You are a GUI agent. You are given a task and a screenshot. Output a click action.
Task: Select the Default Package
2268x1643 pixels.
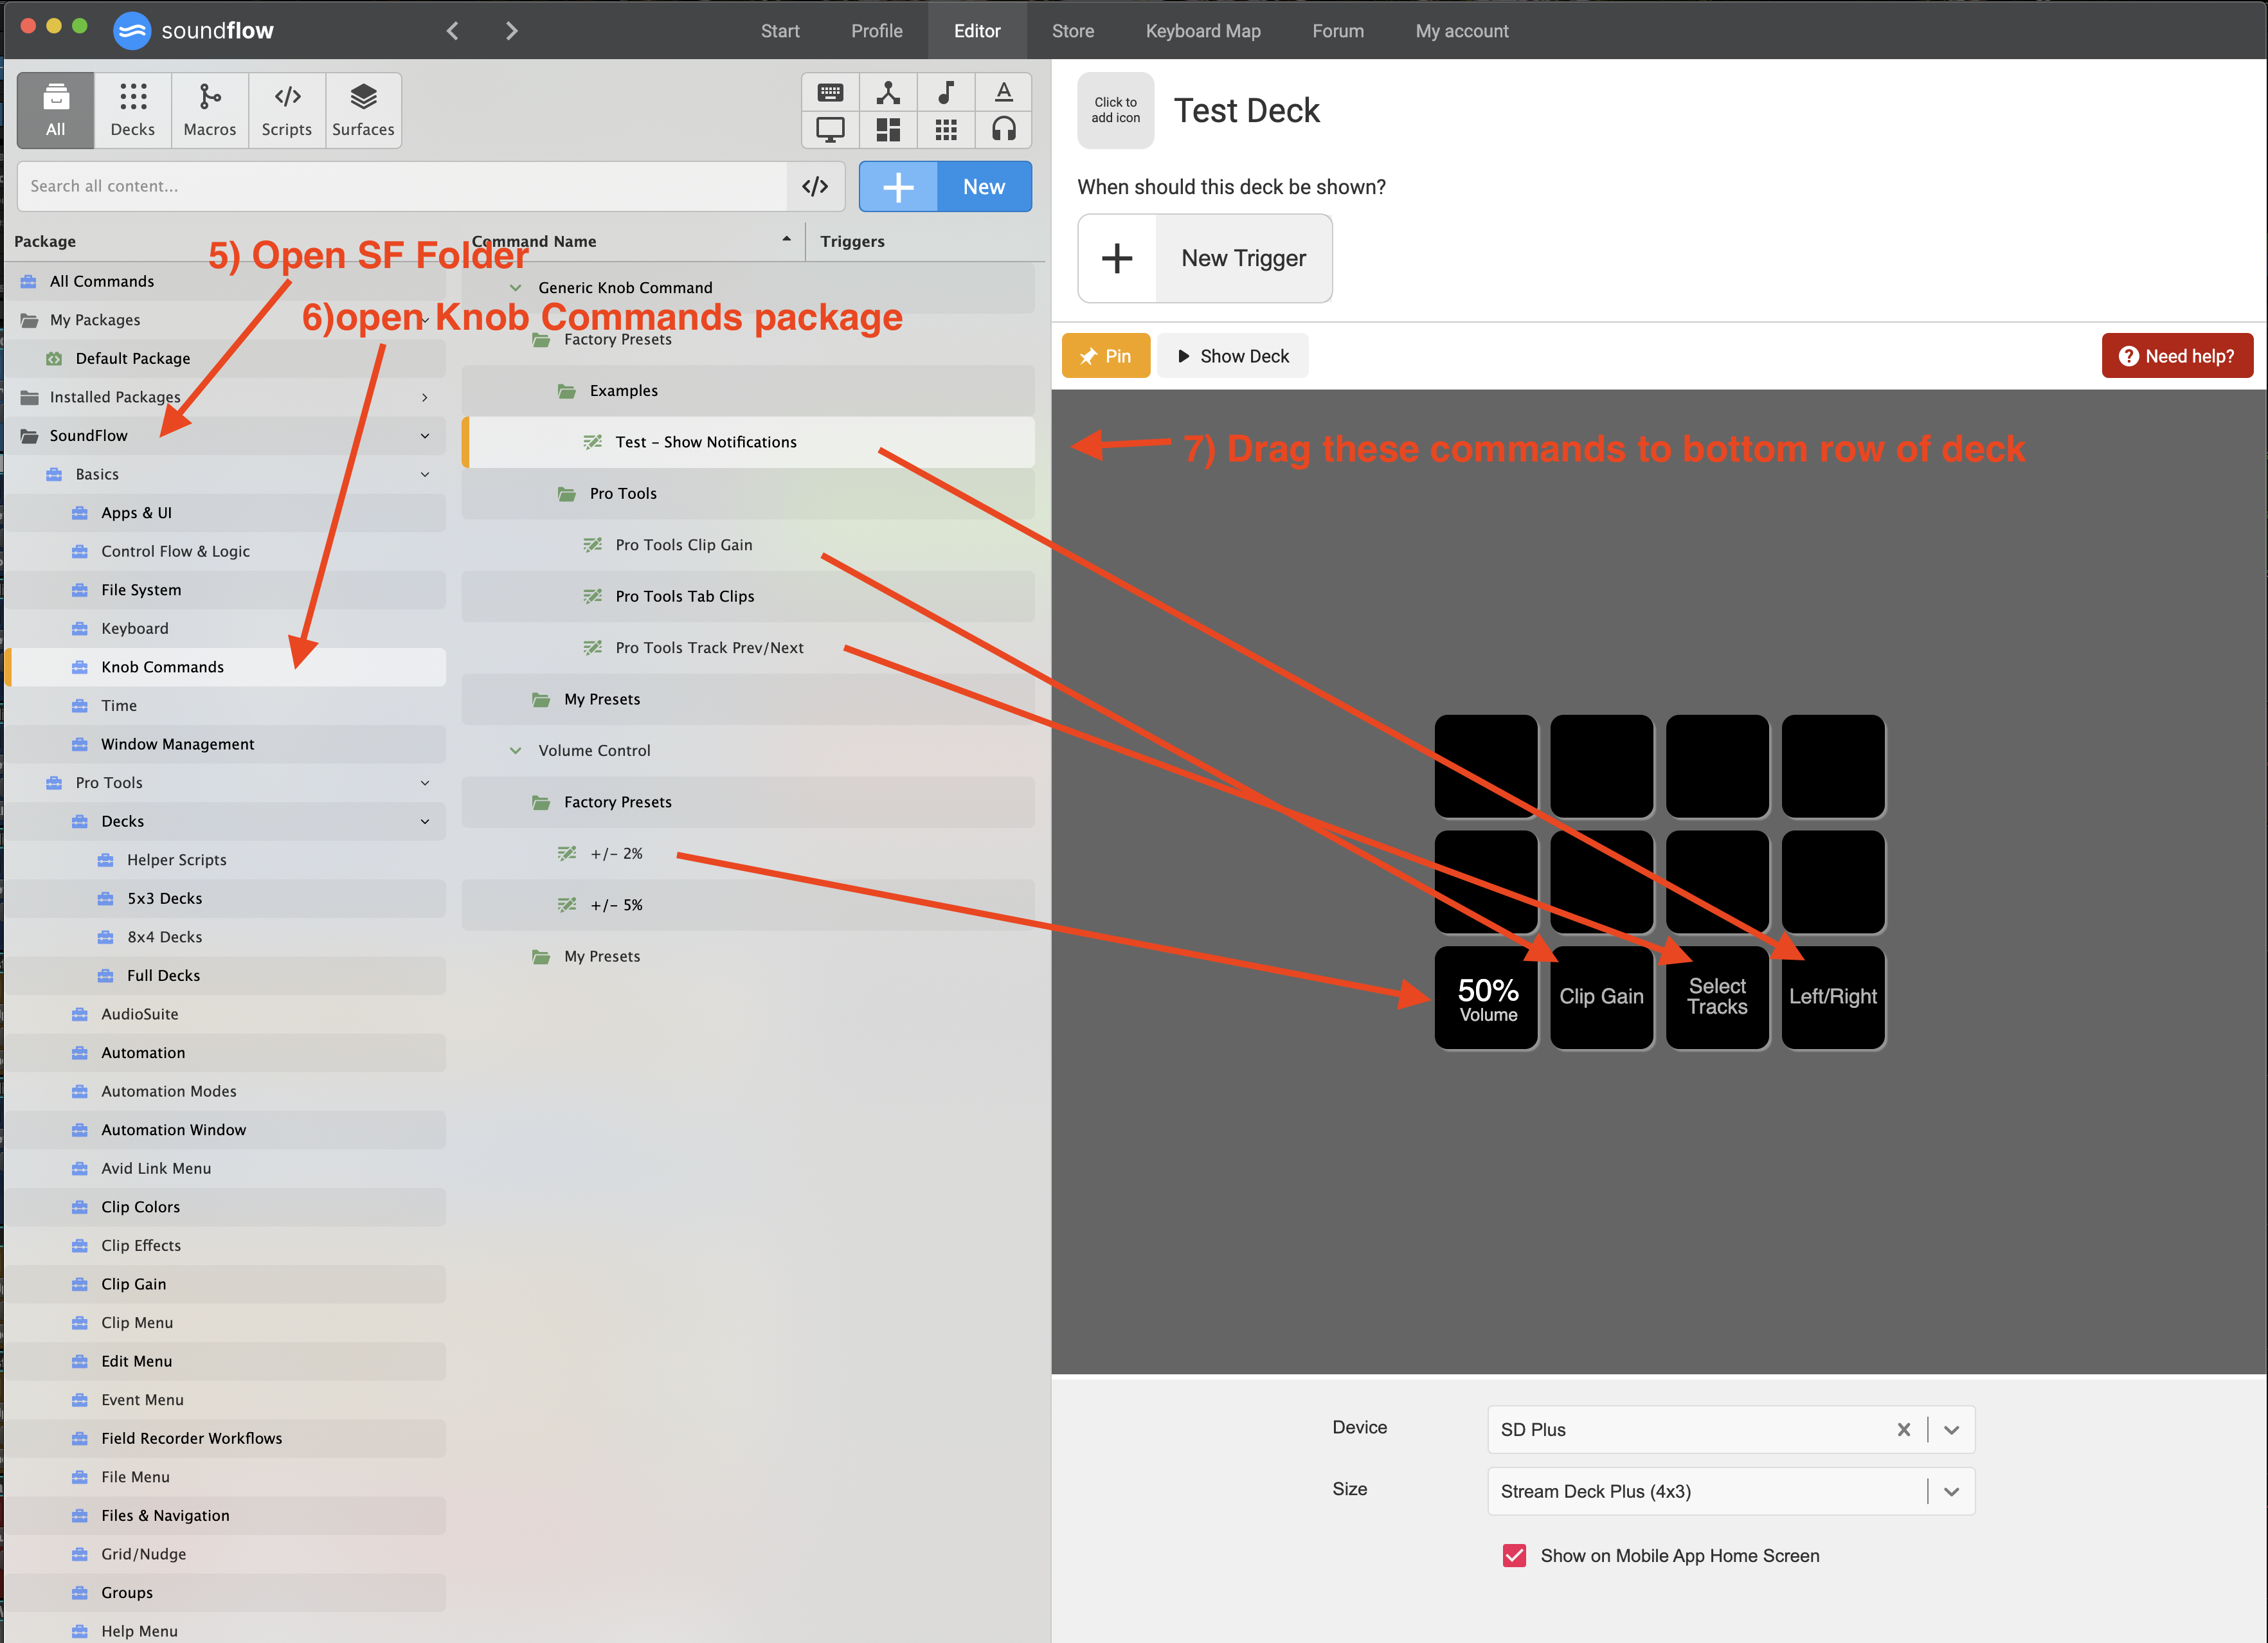pos(226,359)
